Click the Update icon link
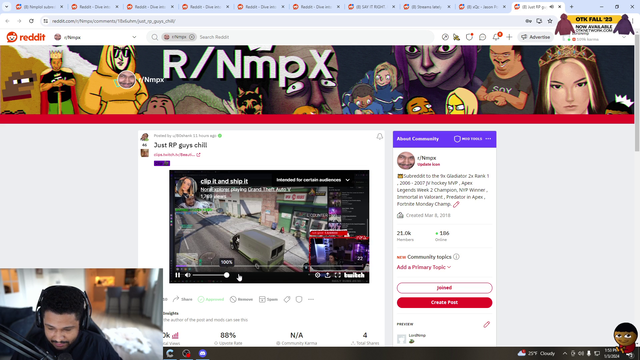The image size is (640, 360). coord(429,164)
